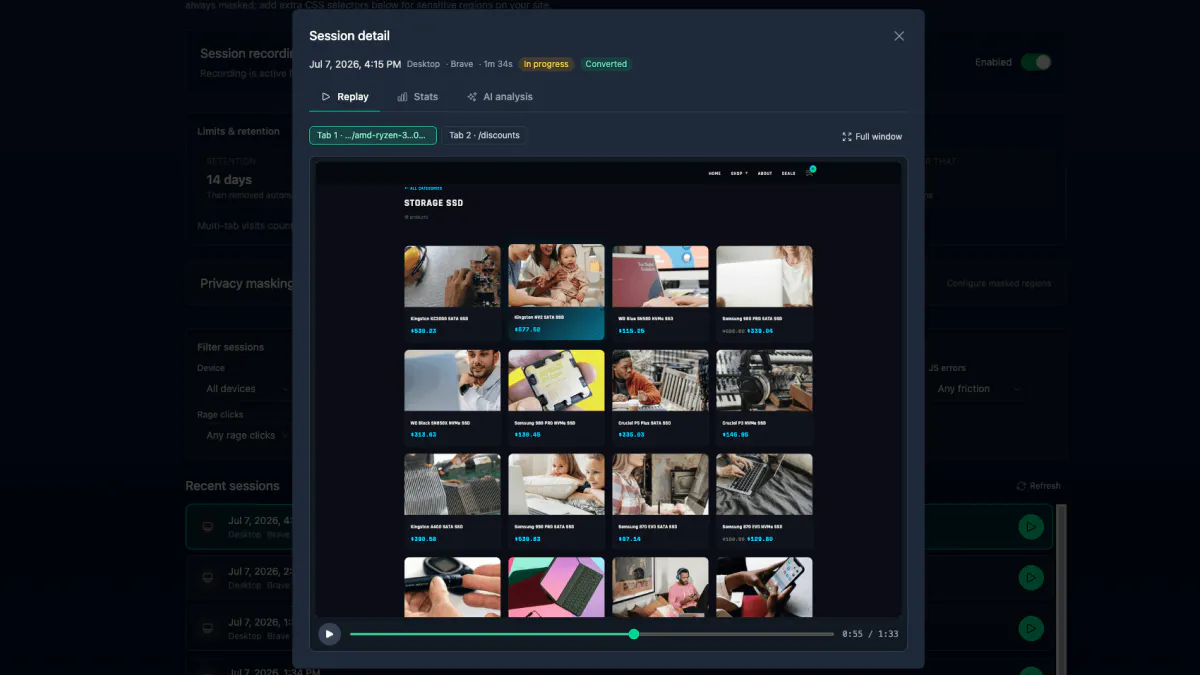Screen dimensions: 1200x675
Task: Click the $115.25 price
Action: (x=631, y=330)
